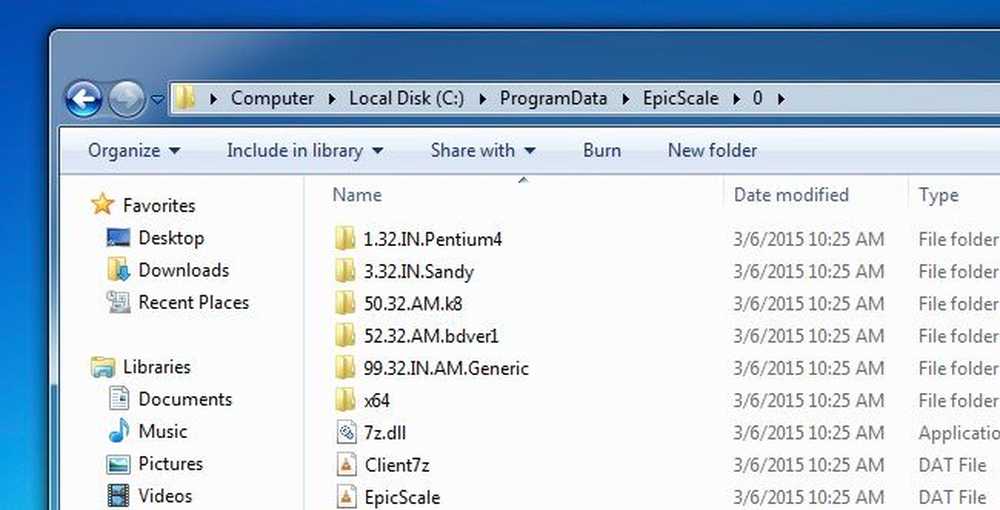
Task: Expand the arrow before Computer breadcrumb
Action: click(x=213, y=99)
